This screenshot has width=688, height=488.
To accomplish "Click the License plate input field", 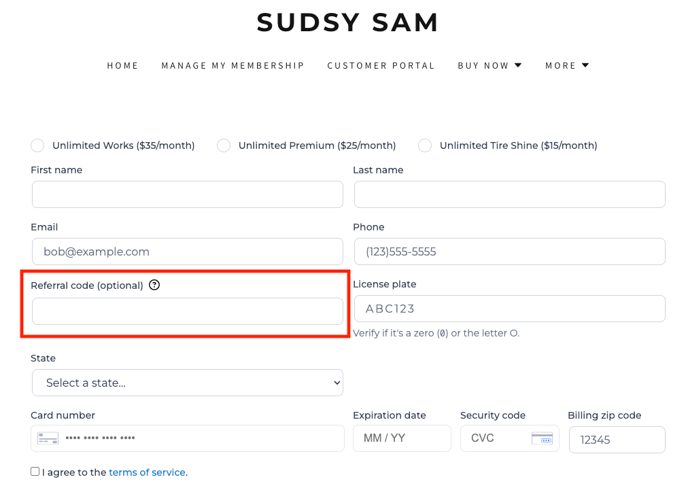I will click(x=510, y=309).
